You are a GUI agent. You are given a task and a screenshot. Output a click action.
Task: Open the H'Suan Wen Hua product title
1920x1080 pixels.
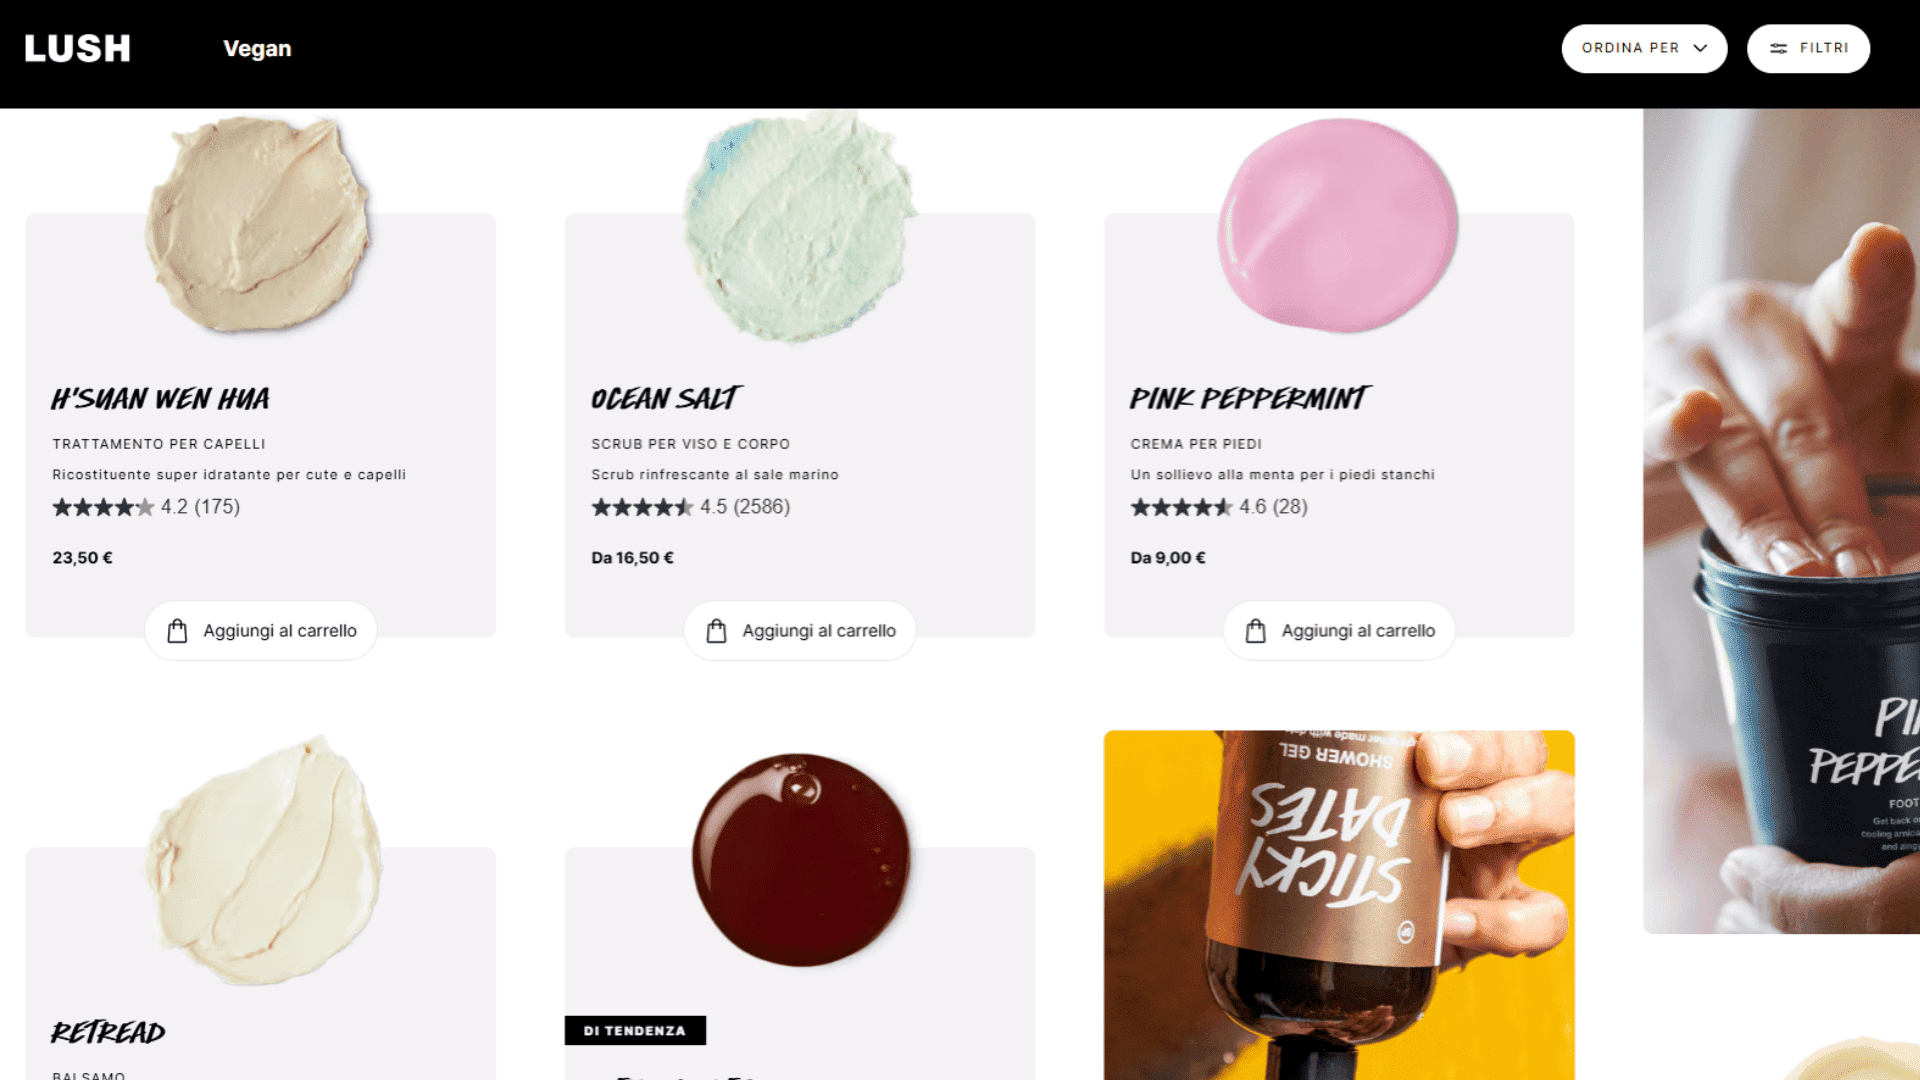point(160,398)
